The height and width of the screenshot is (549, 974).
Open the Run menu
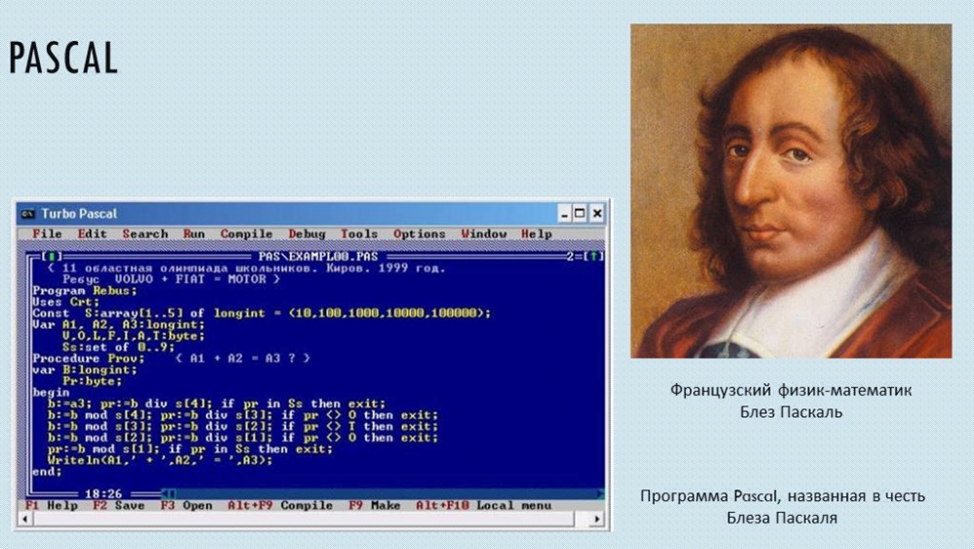[x=194, y=234]
